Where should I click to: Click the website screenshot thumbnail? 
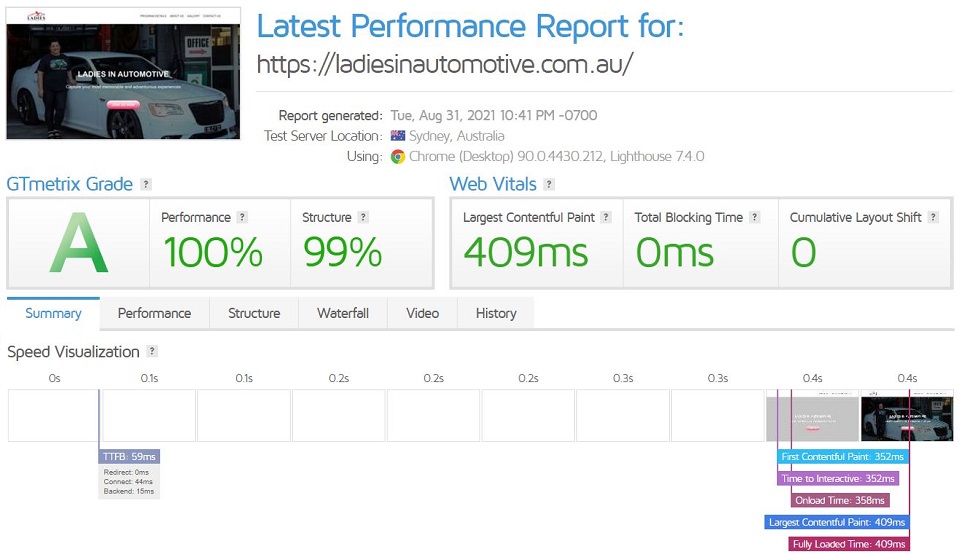[123, 74]
